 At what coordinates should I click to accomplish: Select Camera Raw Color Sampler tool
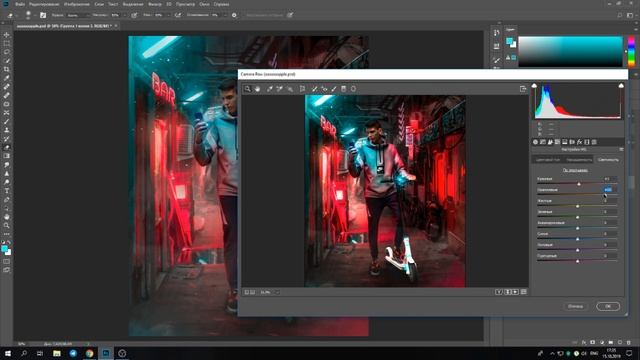[x=280, y=89]
